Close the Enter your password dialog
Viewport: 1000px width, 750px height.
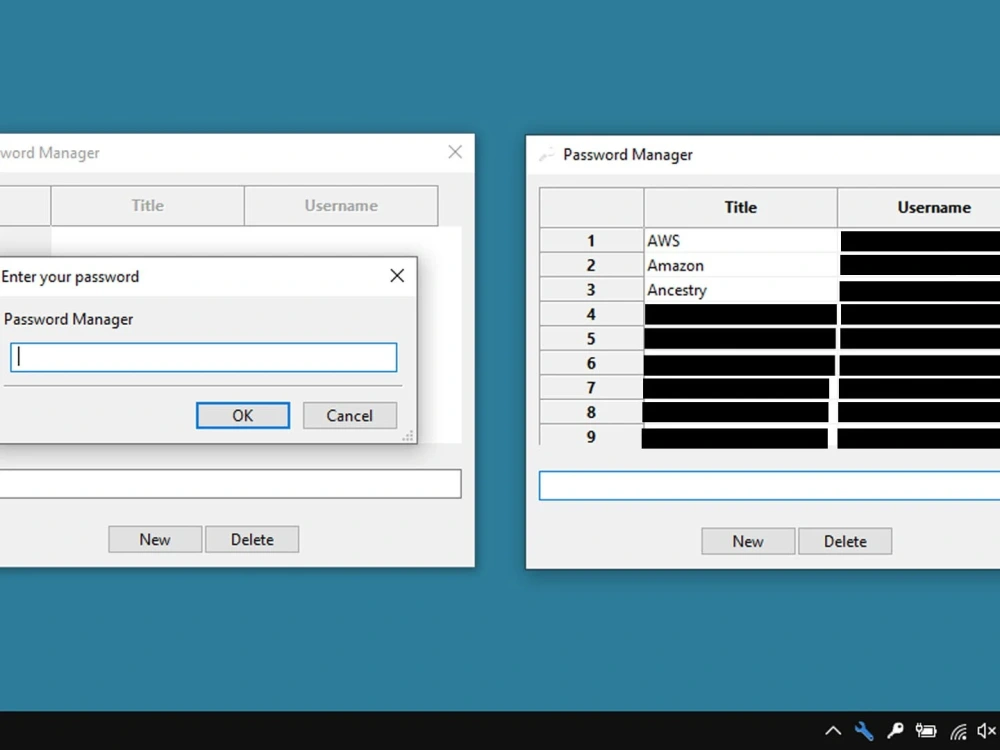click(x=397, y=276)
